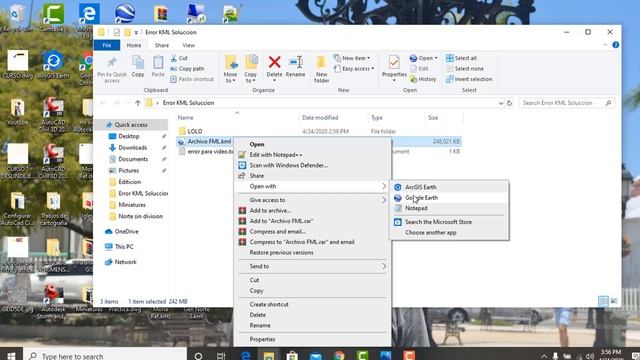Expand the address bar history dropdown

point(501,103)
